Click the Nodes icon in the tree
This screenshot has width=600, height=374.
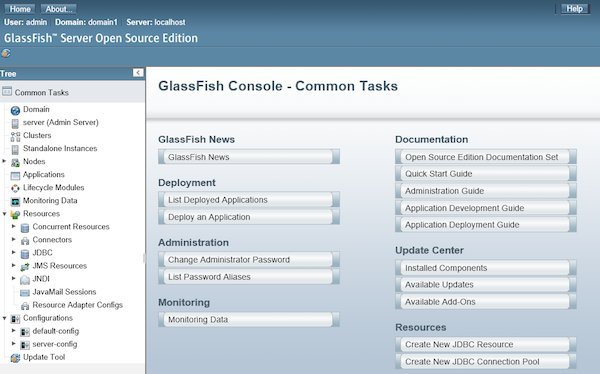[15, 163]
